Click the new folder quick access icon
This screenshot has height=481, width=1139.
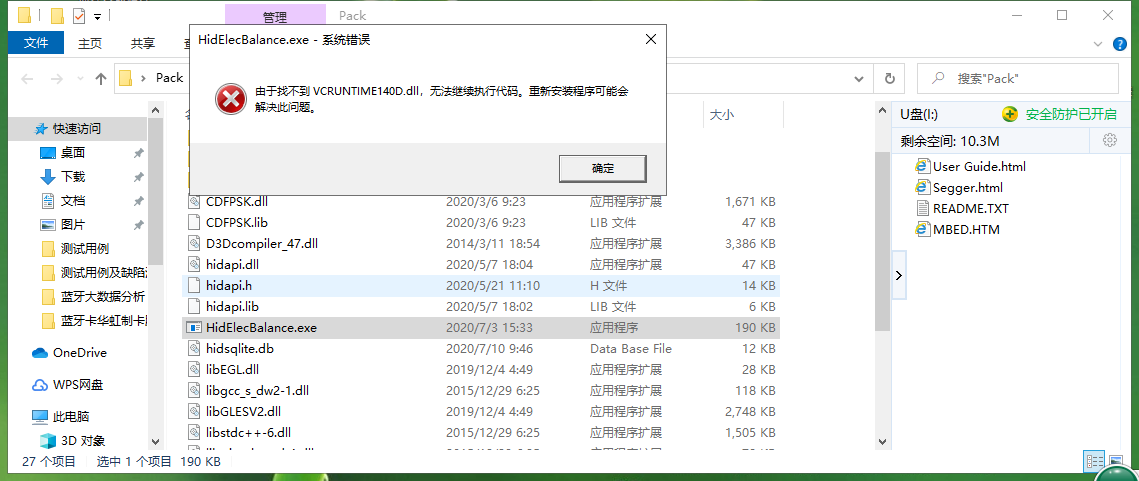click(x=57, y=15)
